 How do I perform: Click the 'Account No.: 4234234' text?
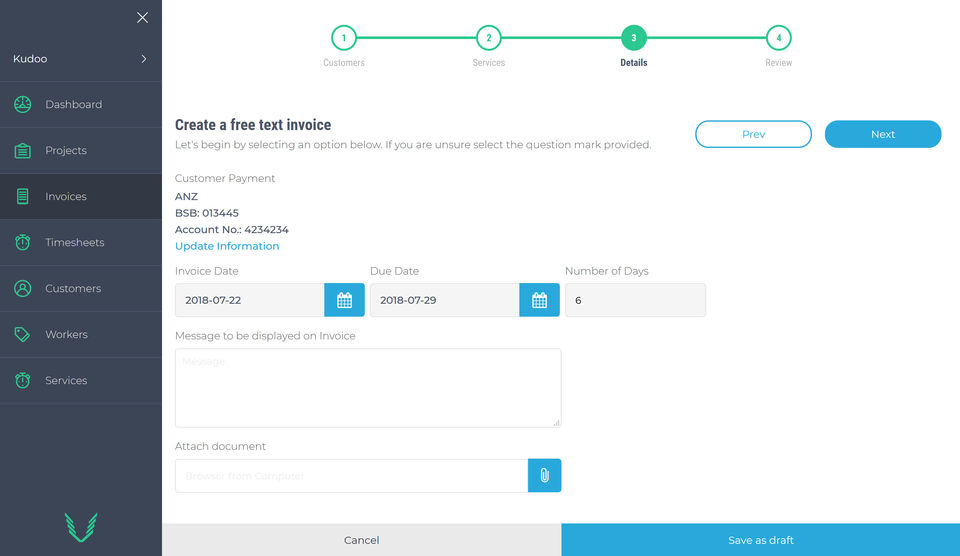point(231,230)
